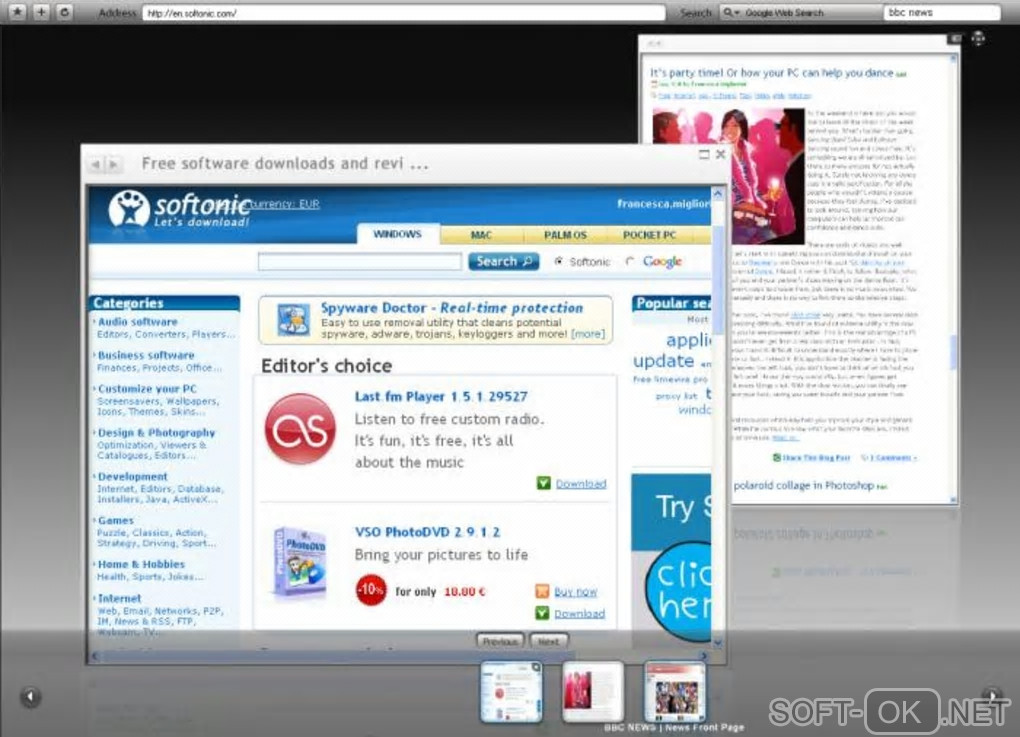This screenshot has height=737, width=1020.
Task: Click the round right arrow at bottom right
Action: pyautogui.click(x=991, y=695)
